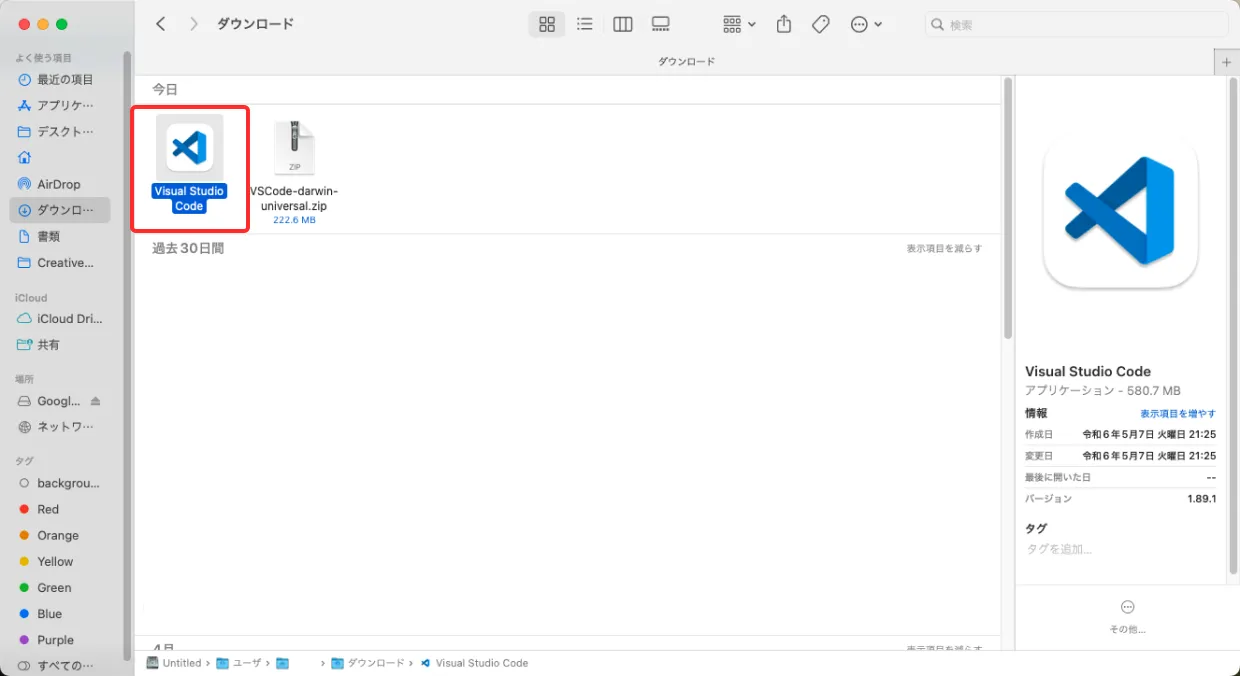Open the group-by dropdown in toolbar
Viewport: 1240px width, 676px height.
739,24
